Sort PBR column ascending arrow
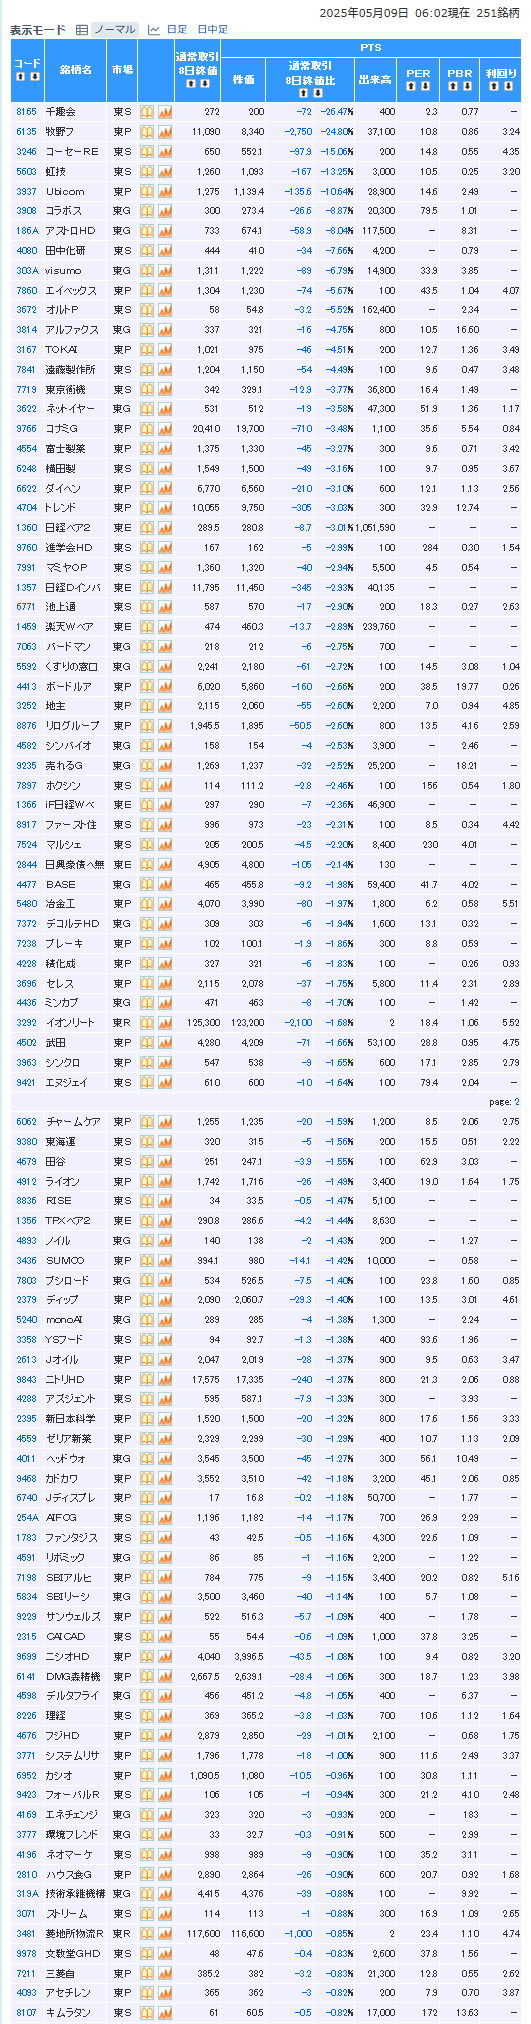This screenshot has width=531, height=2024. click(454, 86)
